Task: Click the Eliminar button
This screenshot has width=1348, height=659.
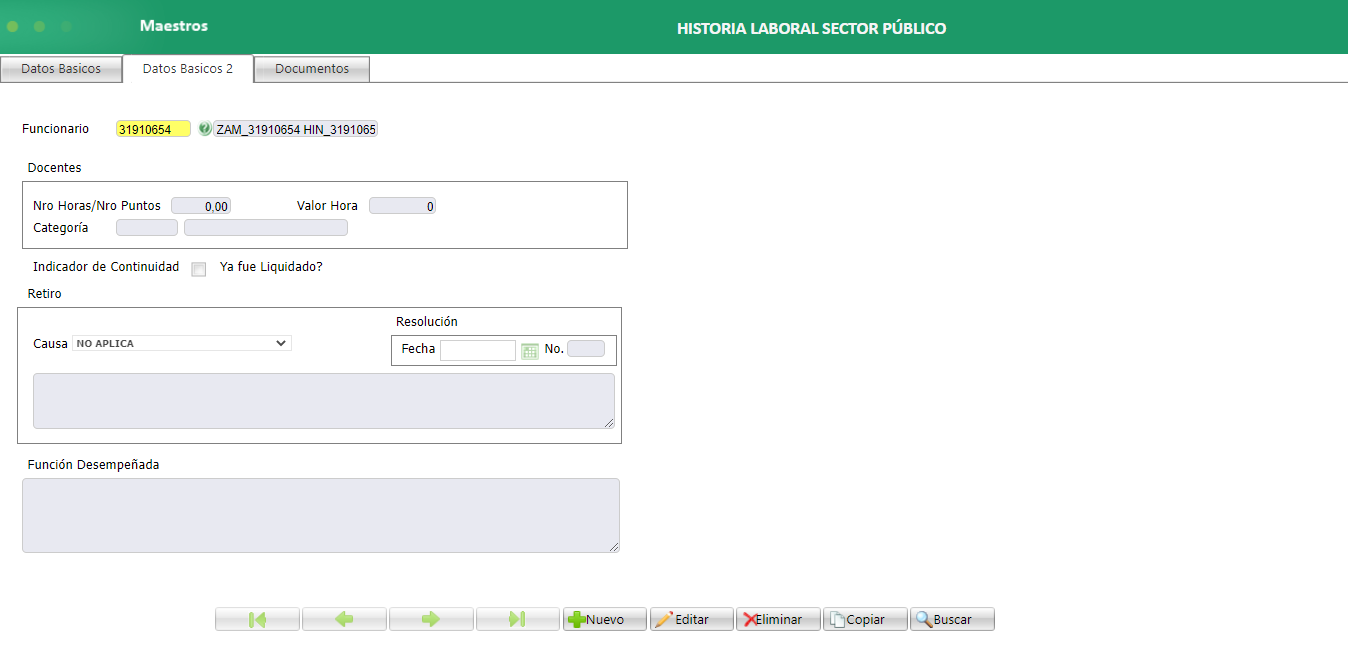Action: click(779, 620)
